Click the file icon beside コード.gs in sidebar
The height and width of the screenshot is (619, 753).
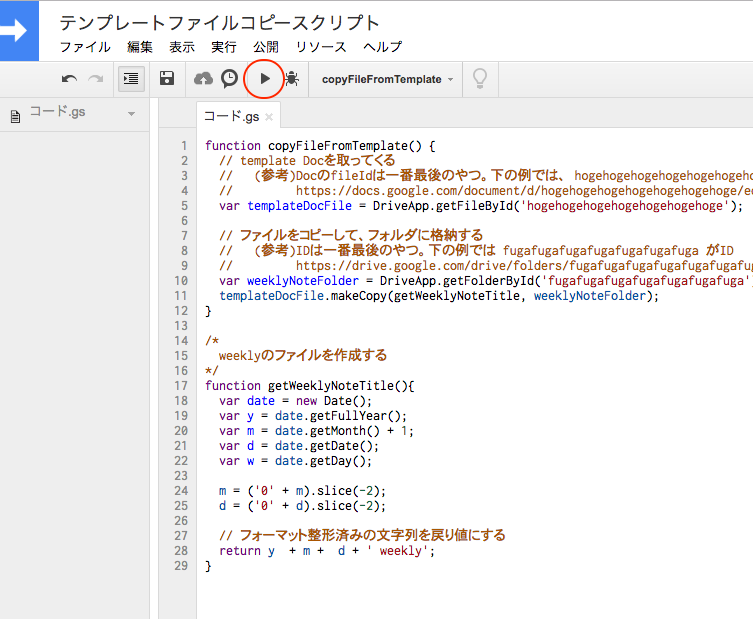pos(15,116)
